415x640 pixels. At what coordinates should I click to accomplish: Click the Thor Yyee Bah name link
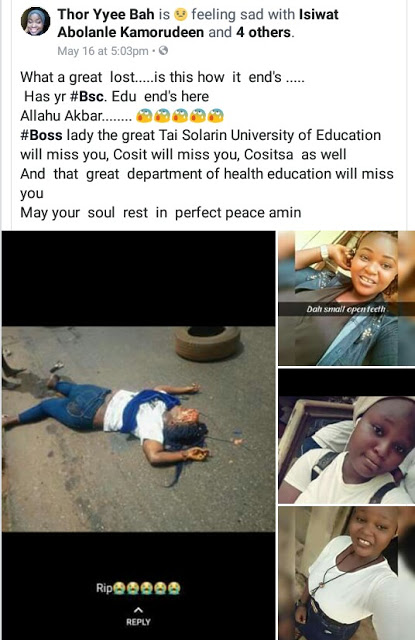tap(106, 15)
